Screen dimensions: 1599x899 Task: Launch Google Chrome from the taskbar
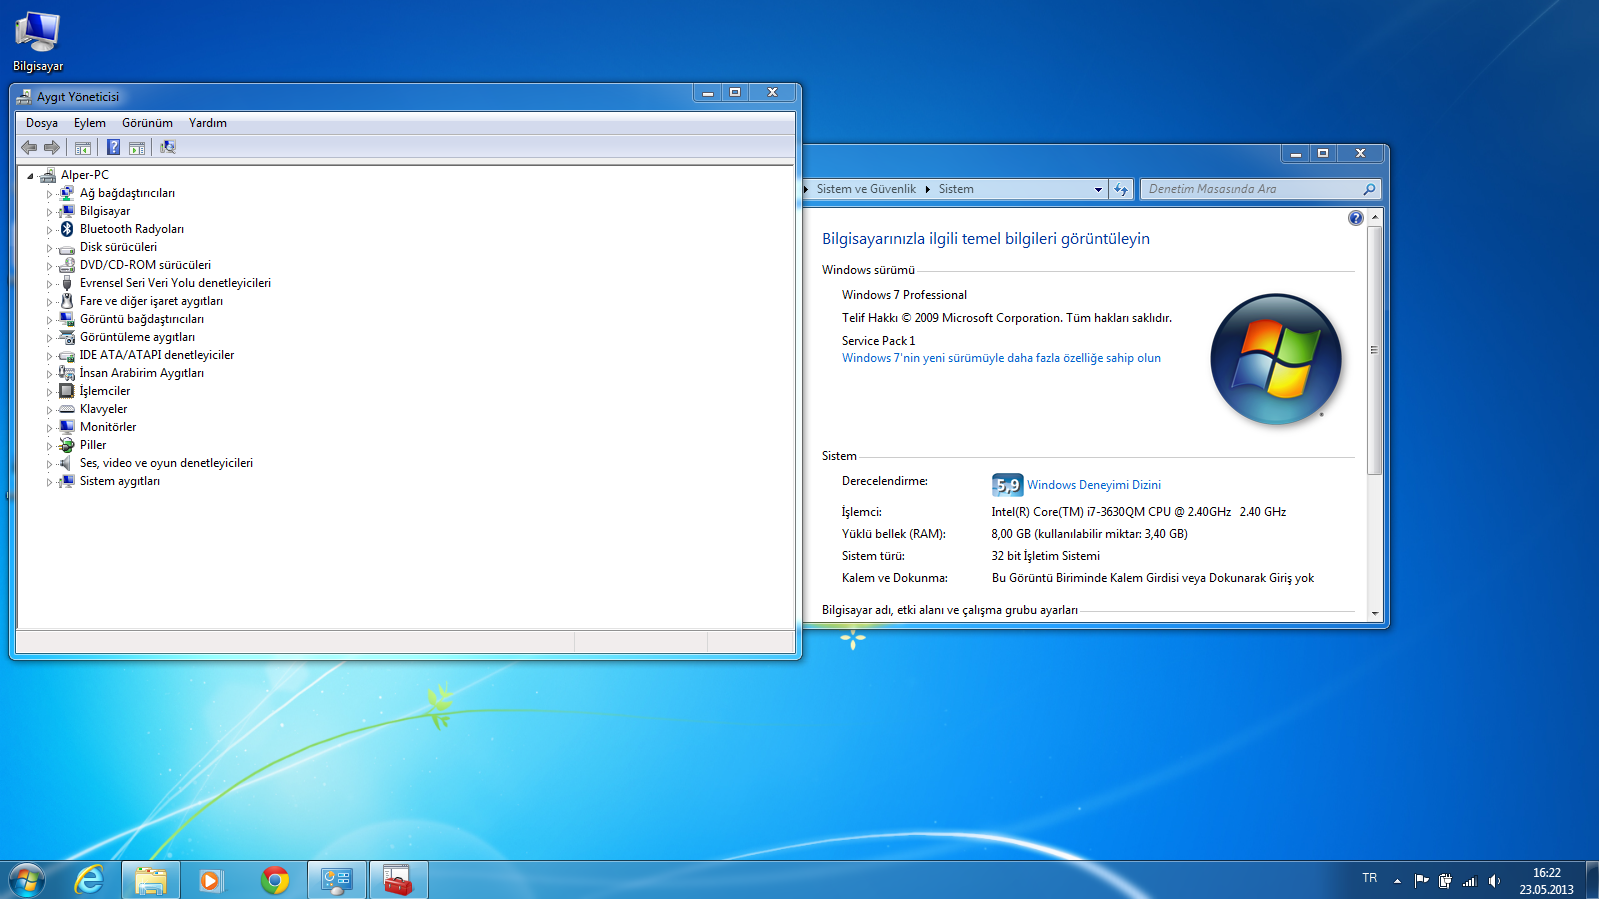pos(275,880)
